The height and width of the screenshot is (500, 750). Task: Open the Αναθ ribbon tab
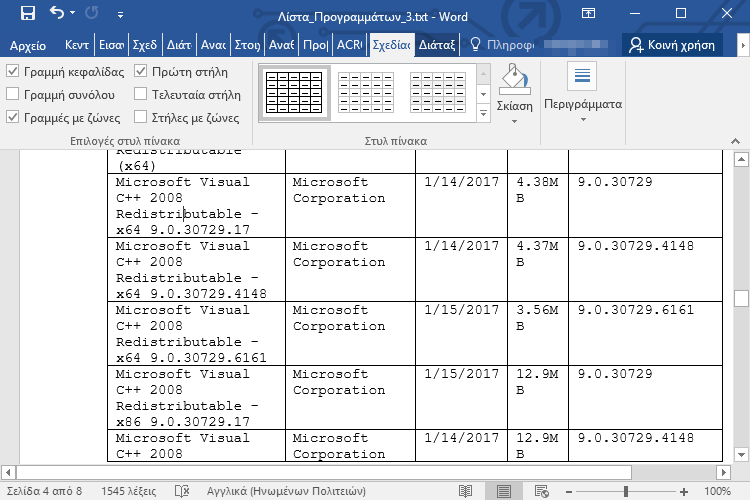281,45
